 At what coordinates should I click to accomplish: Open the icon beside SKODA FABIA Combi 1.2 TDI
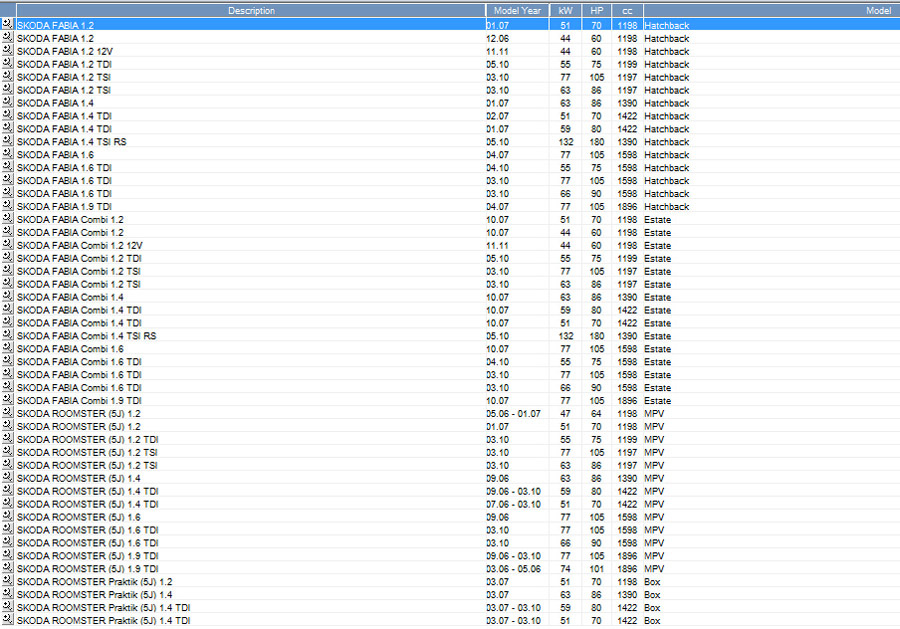pyautogui.click(x=7, y=257)
